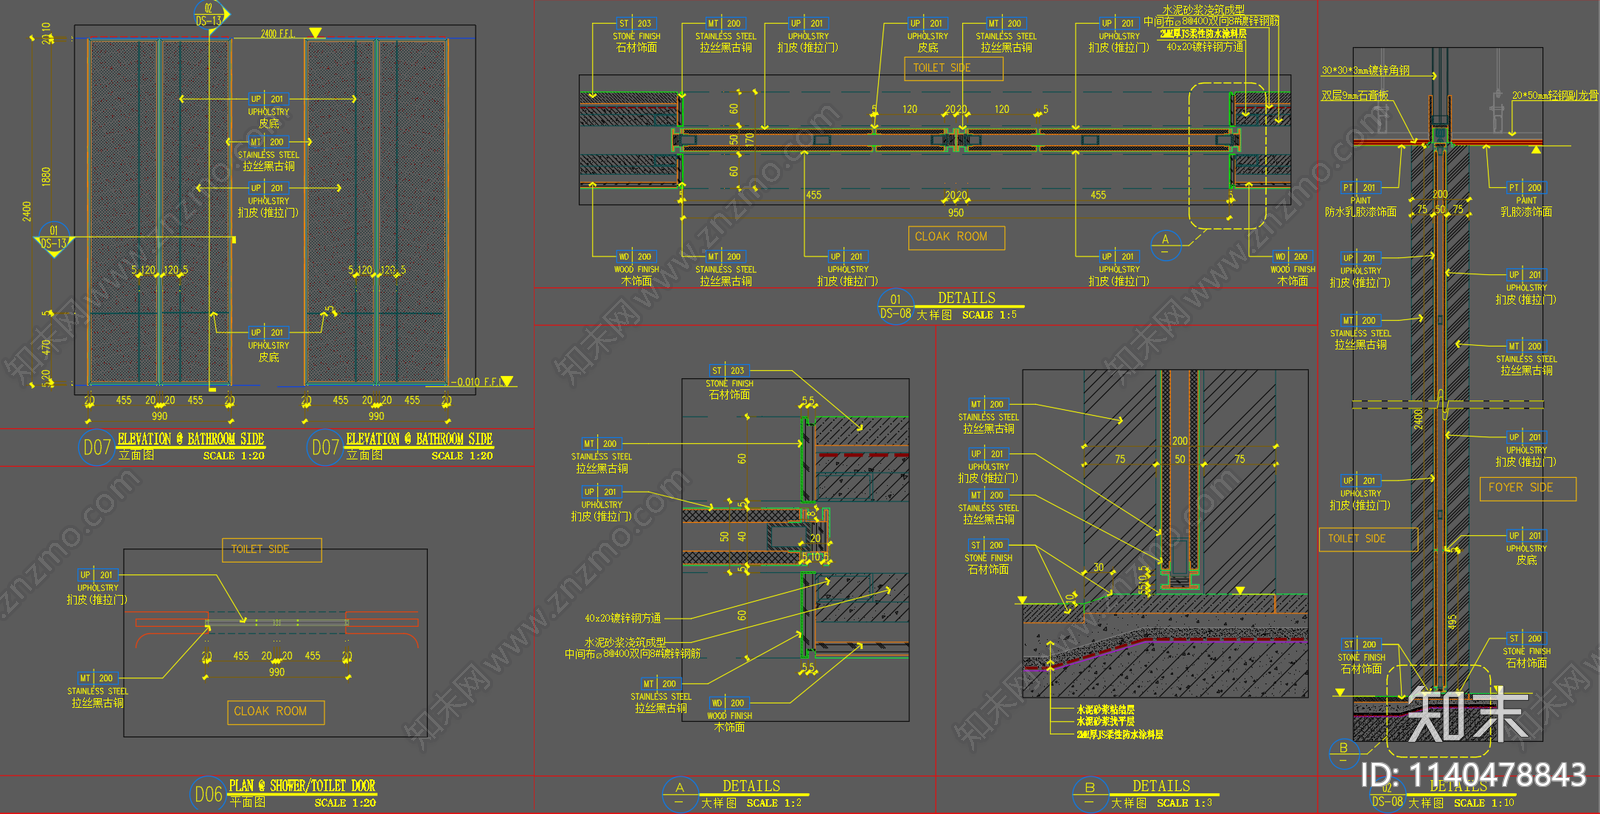Select the 水泥砂浆粘结层 layer note
This screenshot has height=814, width=1600.
(x=1105, y=710)
